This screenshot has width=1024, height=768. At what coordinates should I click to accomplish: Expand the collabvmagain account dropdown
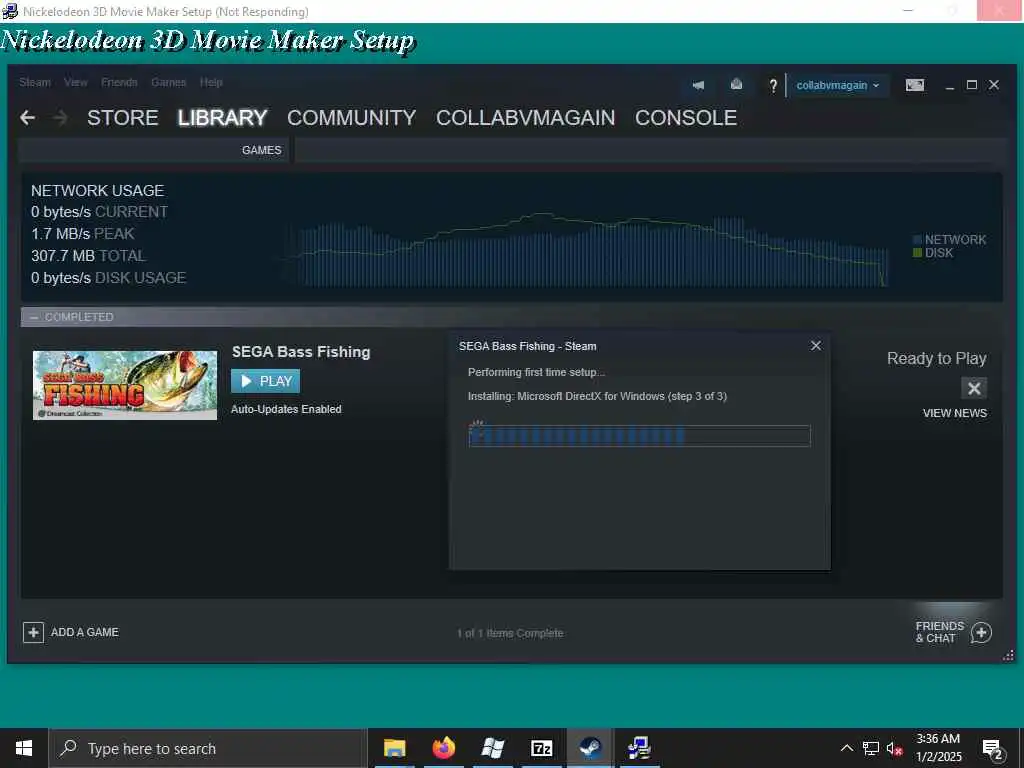tap(838, 86)
